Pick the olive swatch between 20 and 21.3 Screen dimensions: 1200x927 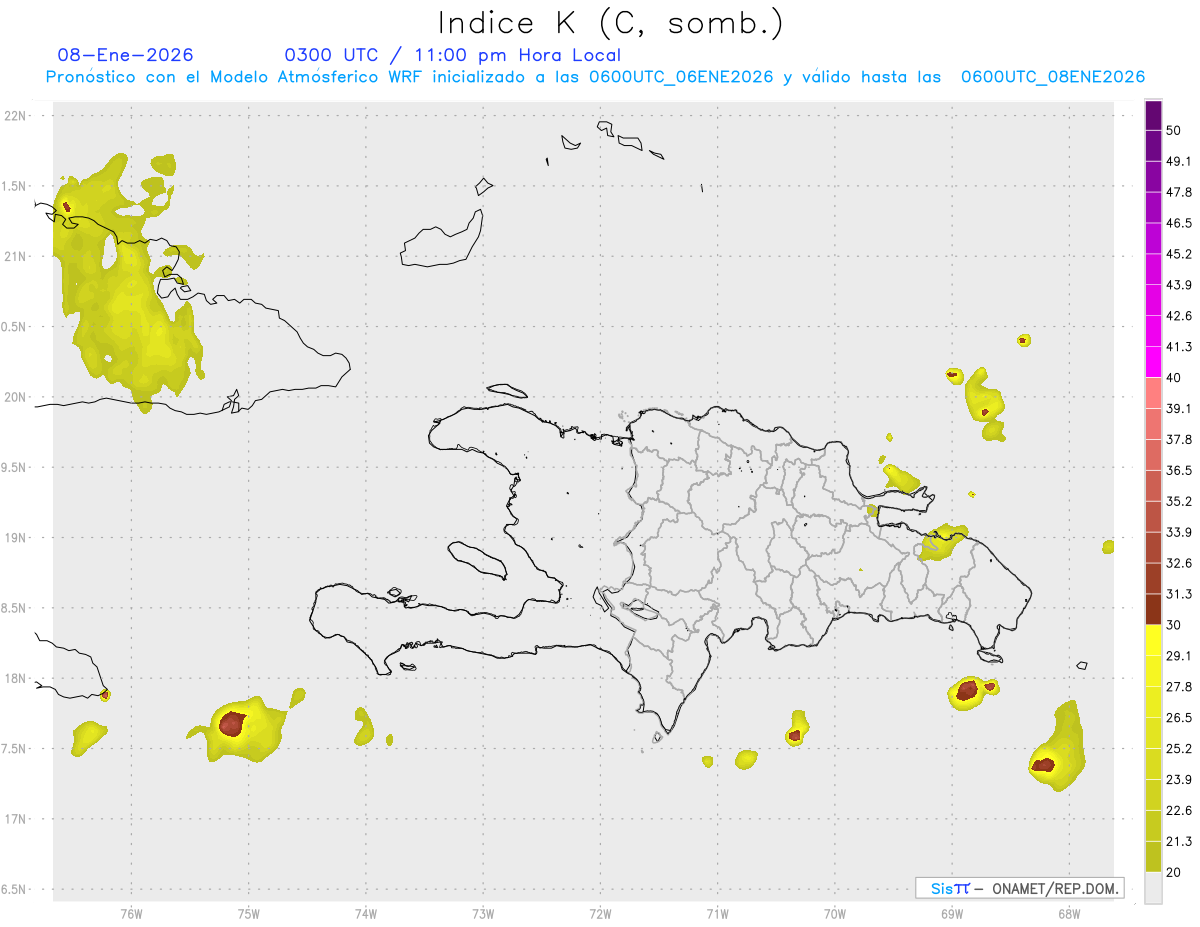tap(1153, 856)
